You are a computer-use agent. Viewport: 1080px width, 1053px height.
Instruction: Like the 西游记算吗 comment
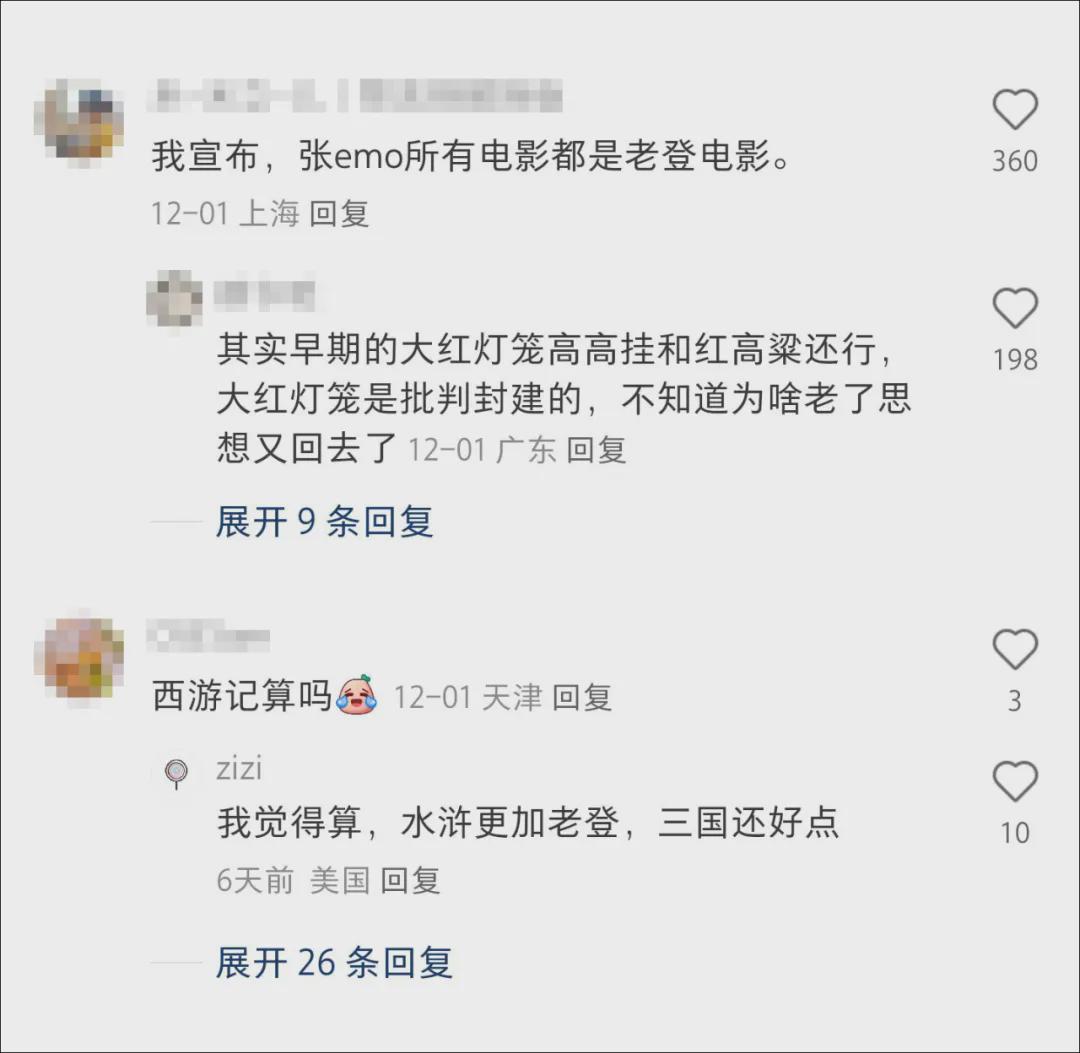[1015, 649]
